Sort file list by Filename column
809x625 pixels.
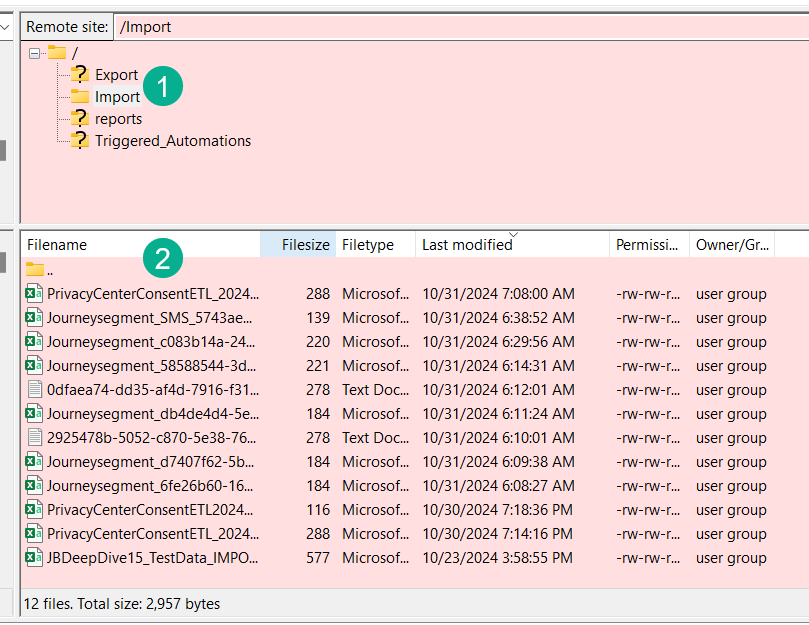coord(57,245)
